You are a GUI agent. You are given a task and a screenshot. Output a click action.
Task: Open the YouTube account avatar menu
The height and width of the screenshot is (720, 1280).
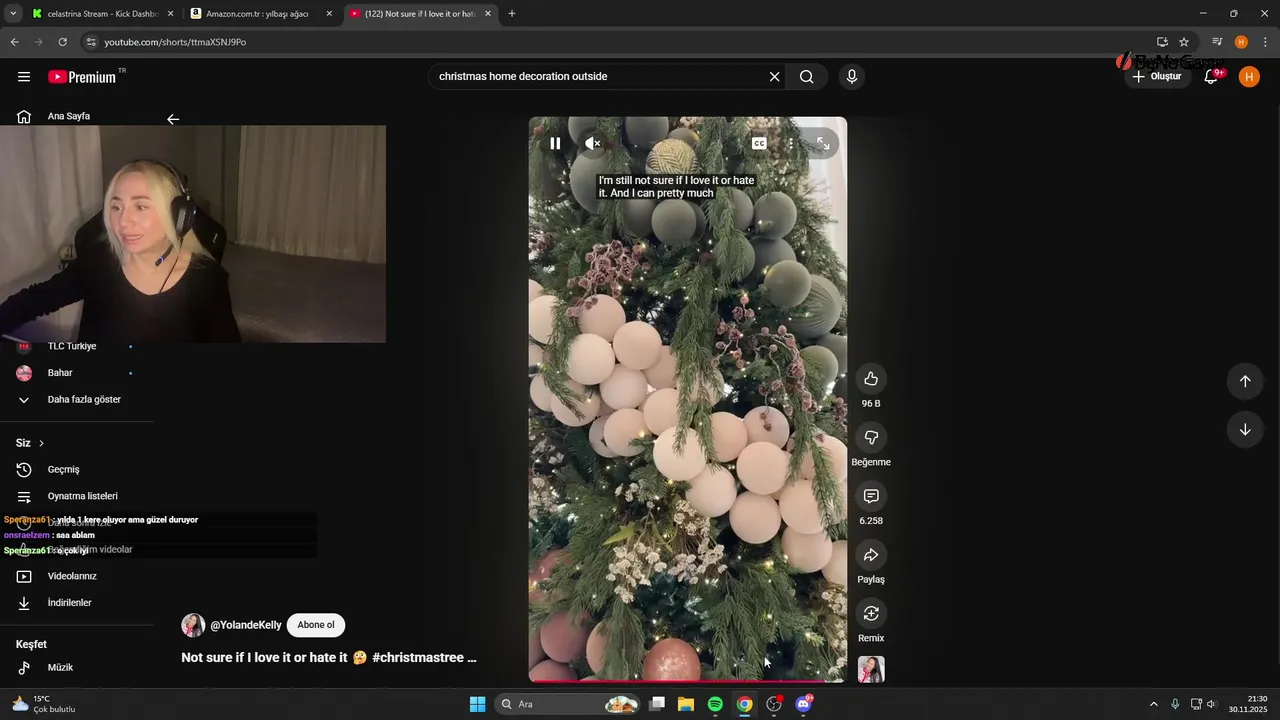tap(1249, 77)
